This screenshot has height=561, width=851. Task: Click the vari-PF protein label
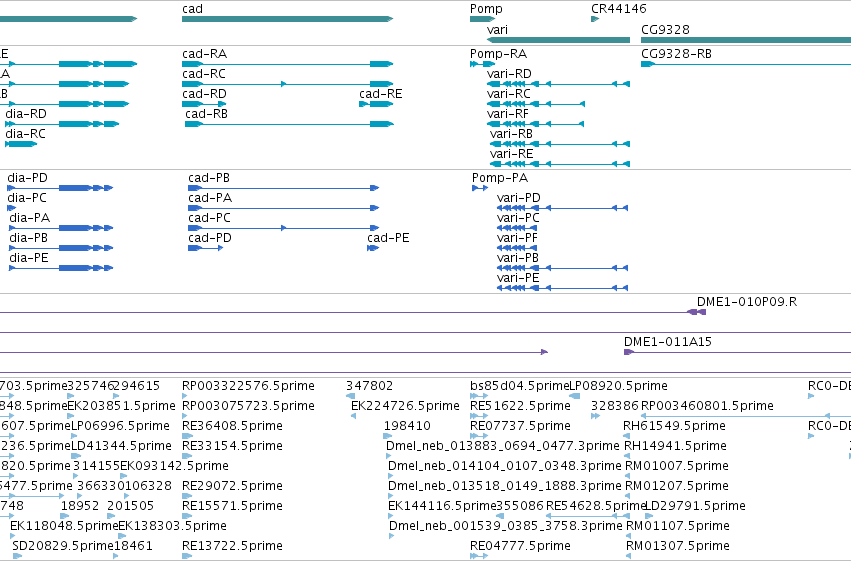click(x=517, y=238)
